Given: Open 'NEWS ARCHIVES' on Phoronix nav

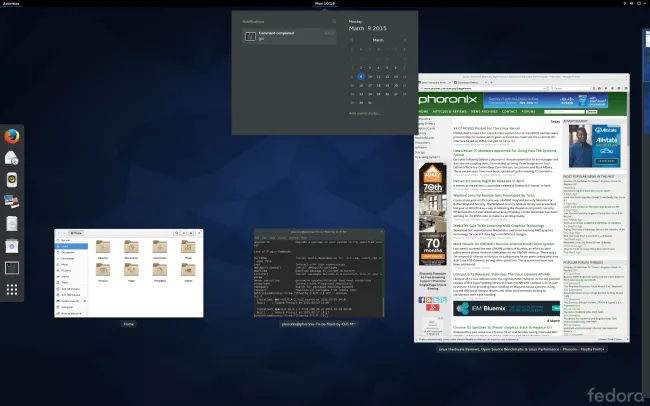Looking at the screenshot, I should coord(484,112).
